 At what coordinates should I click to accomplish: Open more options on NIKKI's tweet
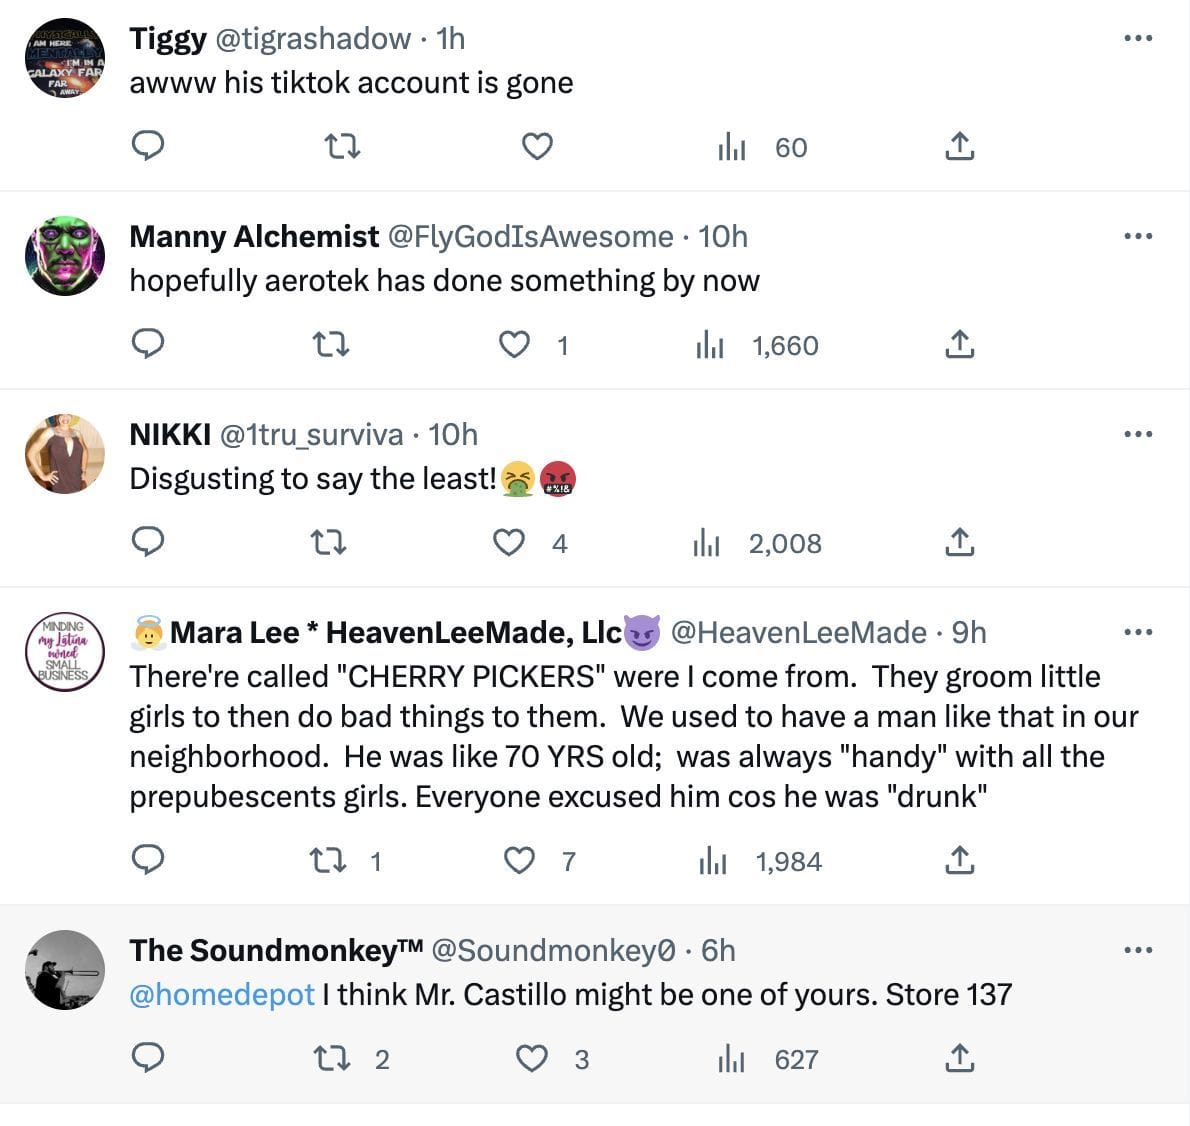coord(1138,434)
